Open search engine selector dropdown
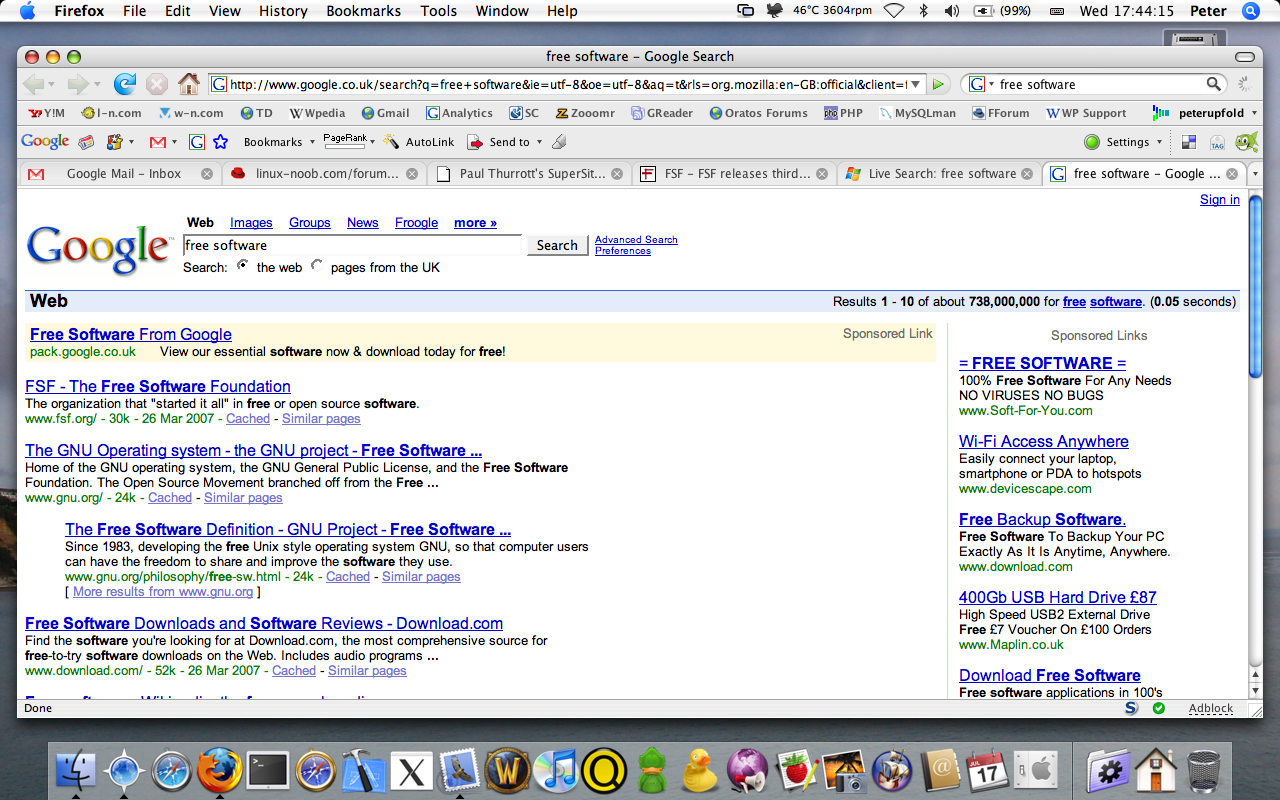Screen dimensions: 1280x800 (x=981, y=84)
